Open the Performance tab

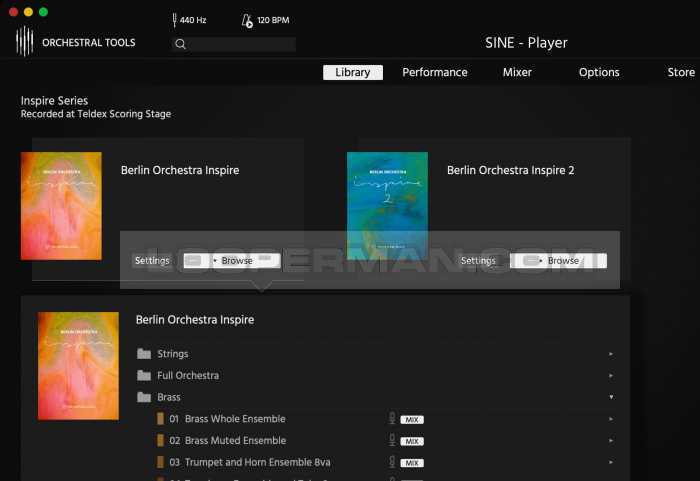point(435,72)
